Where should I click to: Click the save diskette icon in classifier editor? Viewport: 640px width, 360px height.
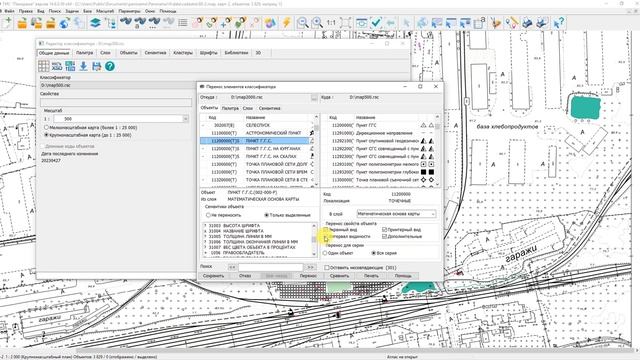click(97, 66)
